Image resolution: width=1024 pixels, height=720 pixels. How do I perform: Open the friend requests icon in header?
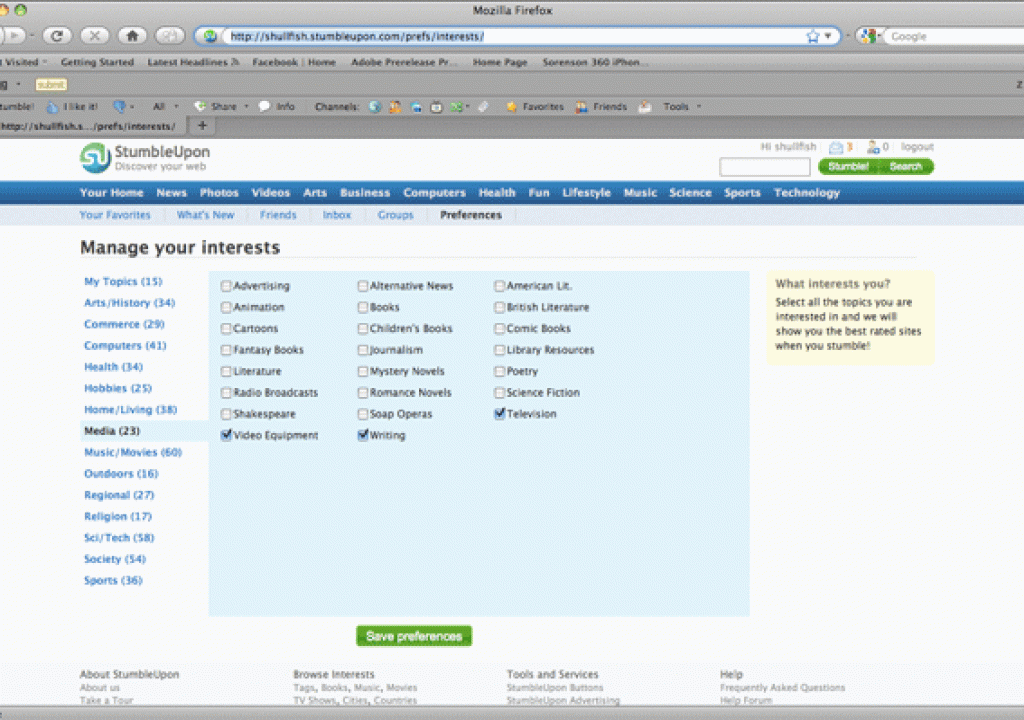pyautogui.click(x=873, y=147)
